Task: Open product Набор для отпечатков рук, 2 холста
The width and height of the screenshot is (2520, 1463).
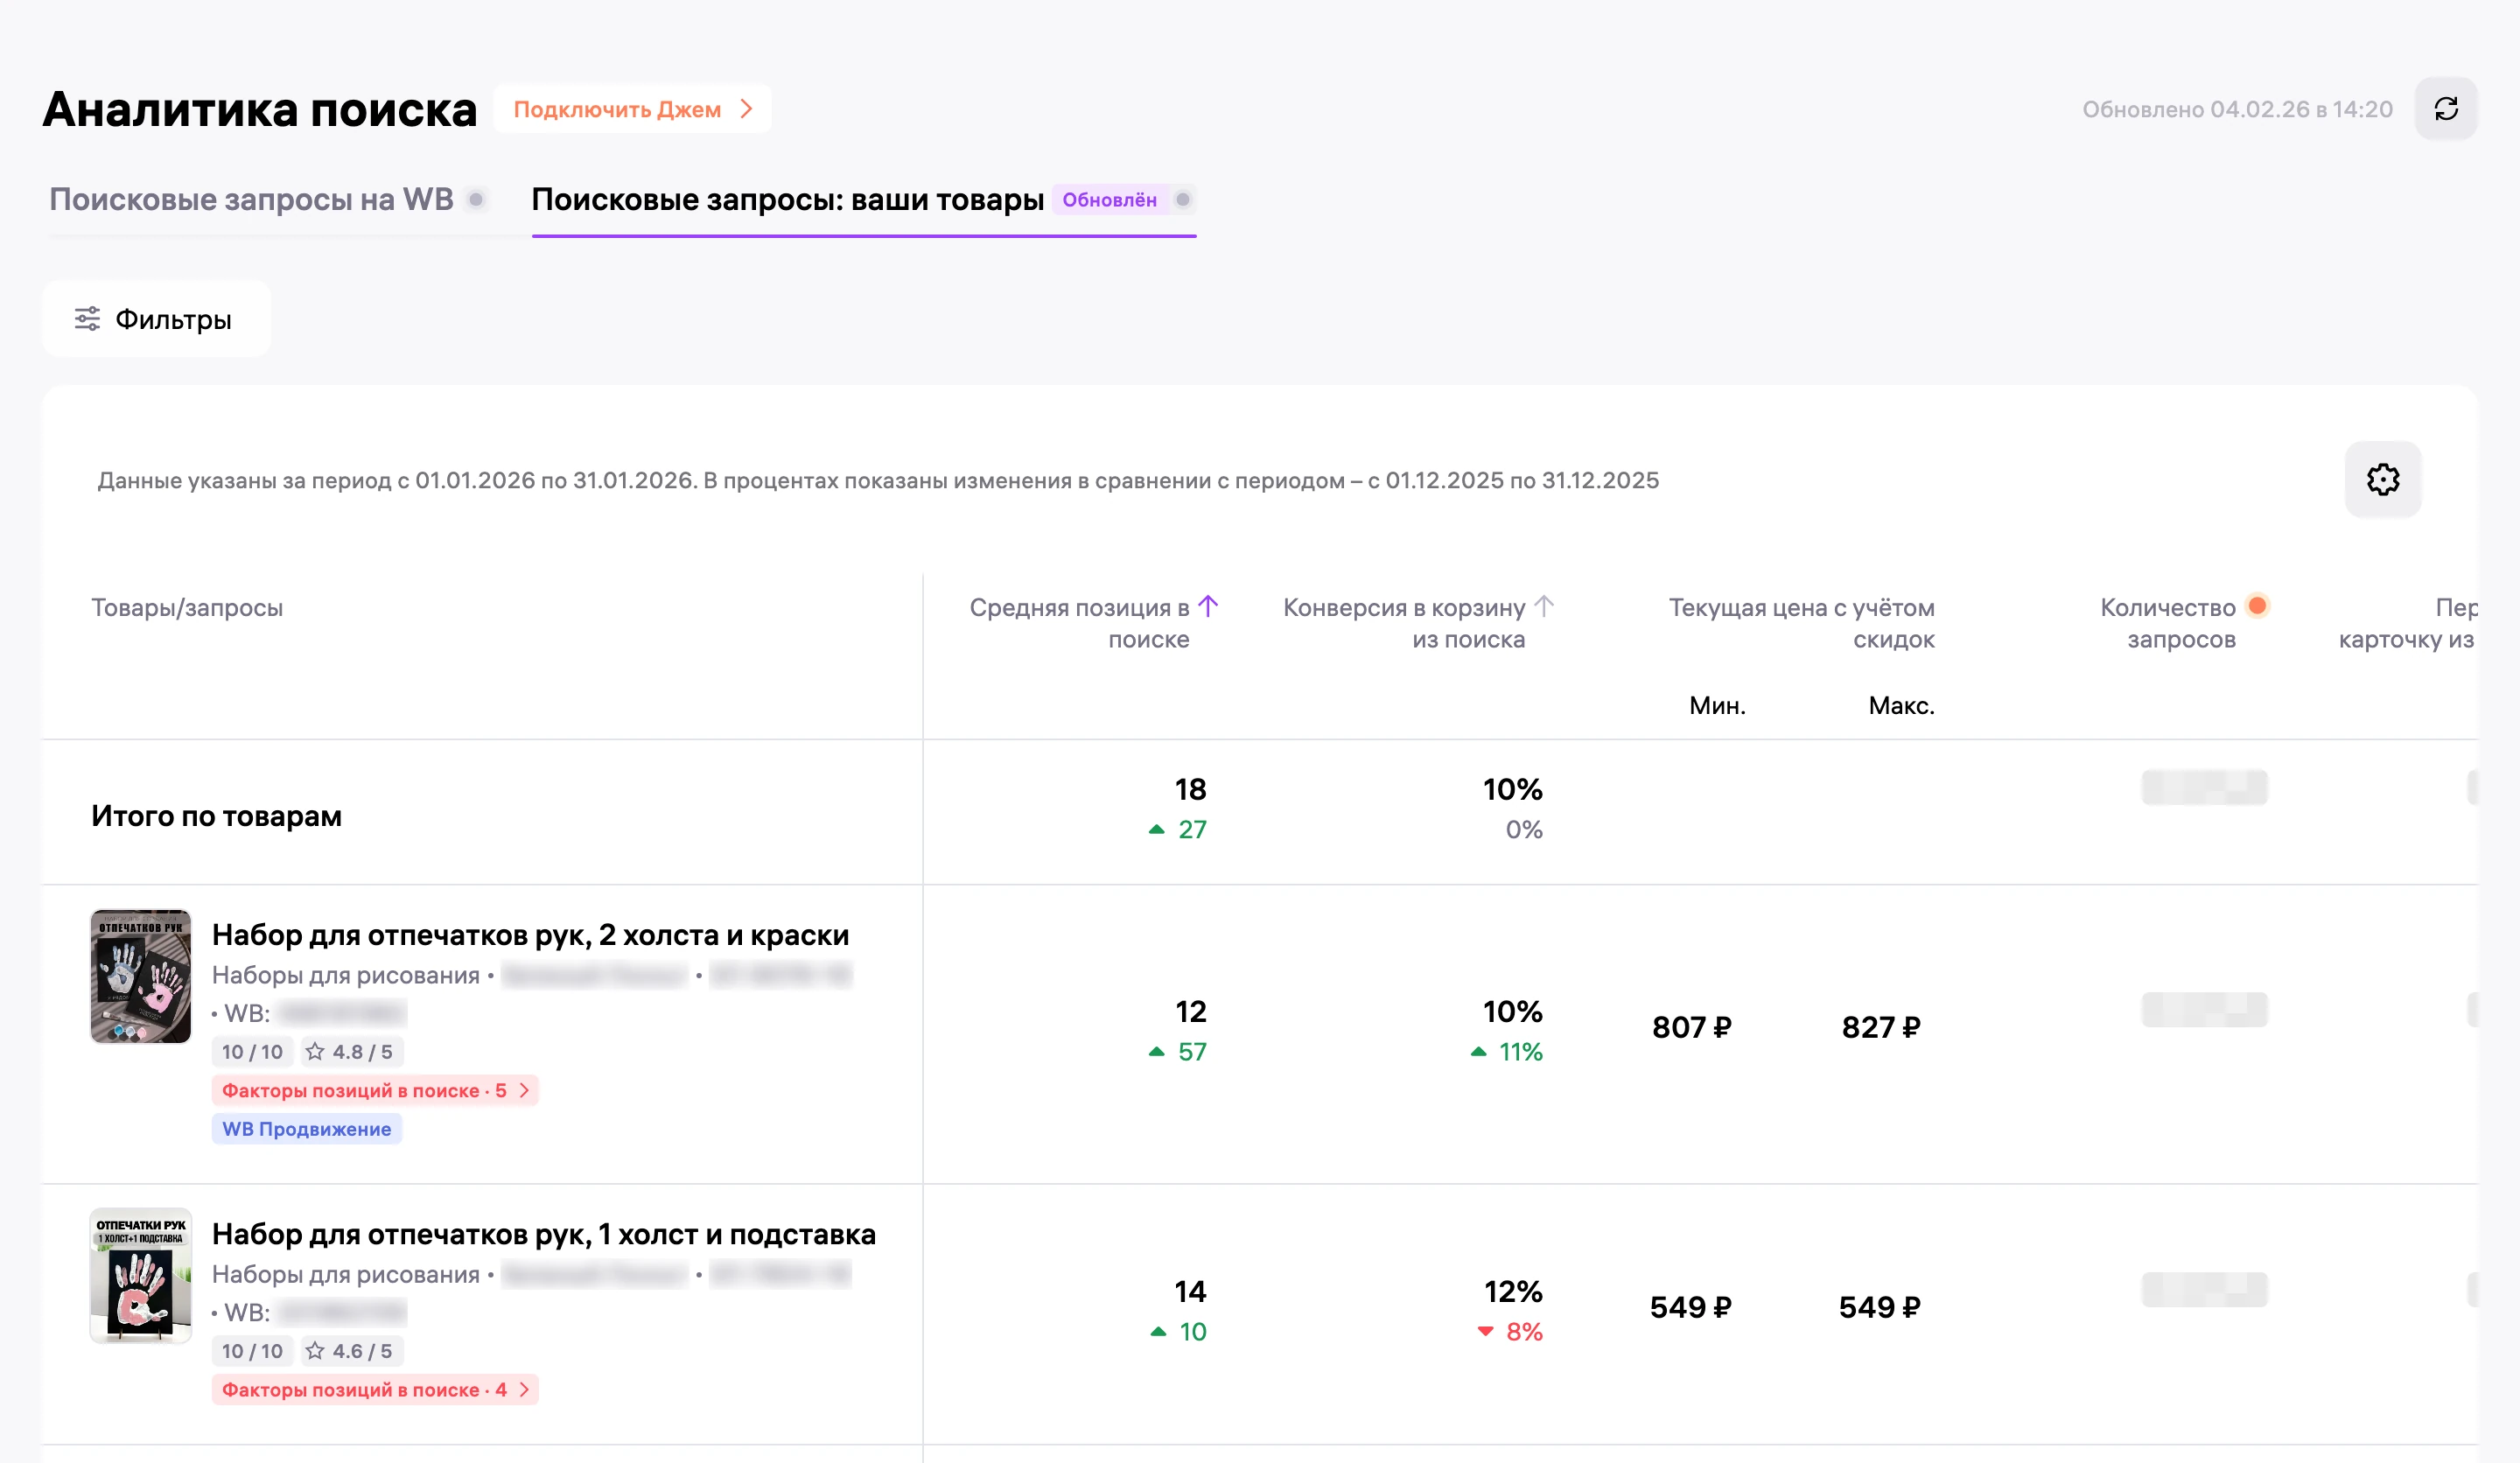Action: 530,935
